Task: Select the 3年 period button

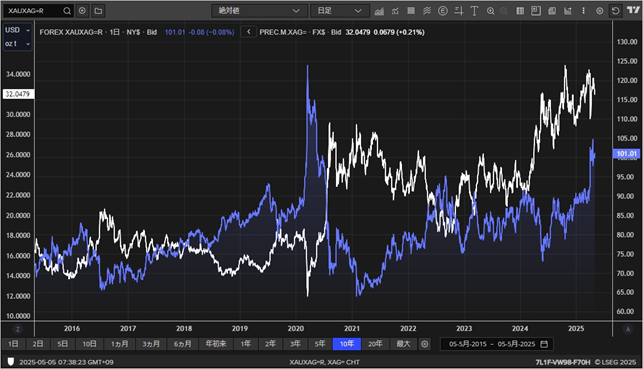Action: [x=295, y=344]
